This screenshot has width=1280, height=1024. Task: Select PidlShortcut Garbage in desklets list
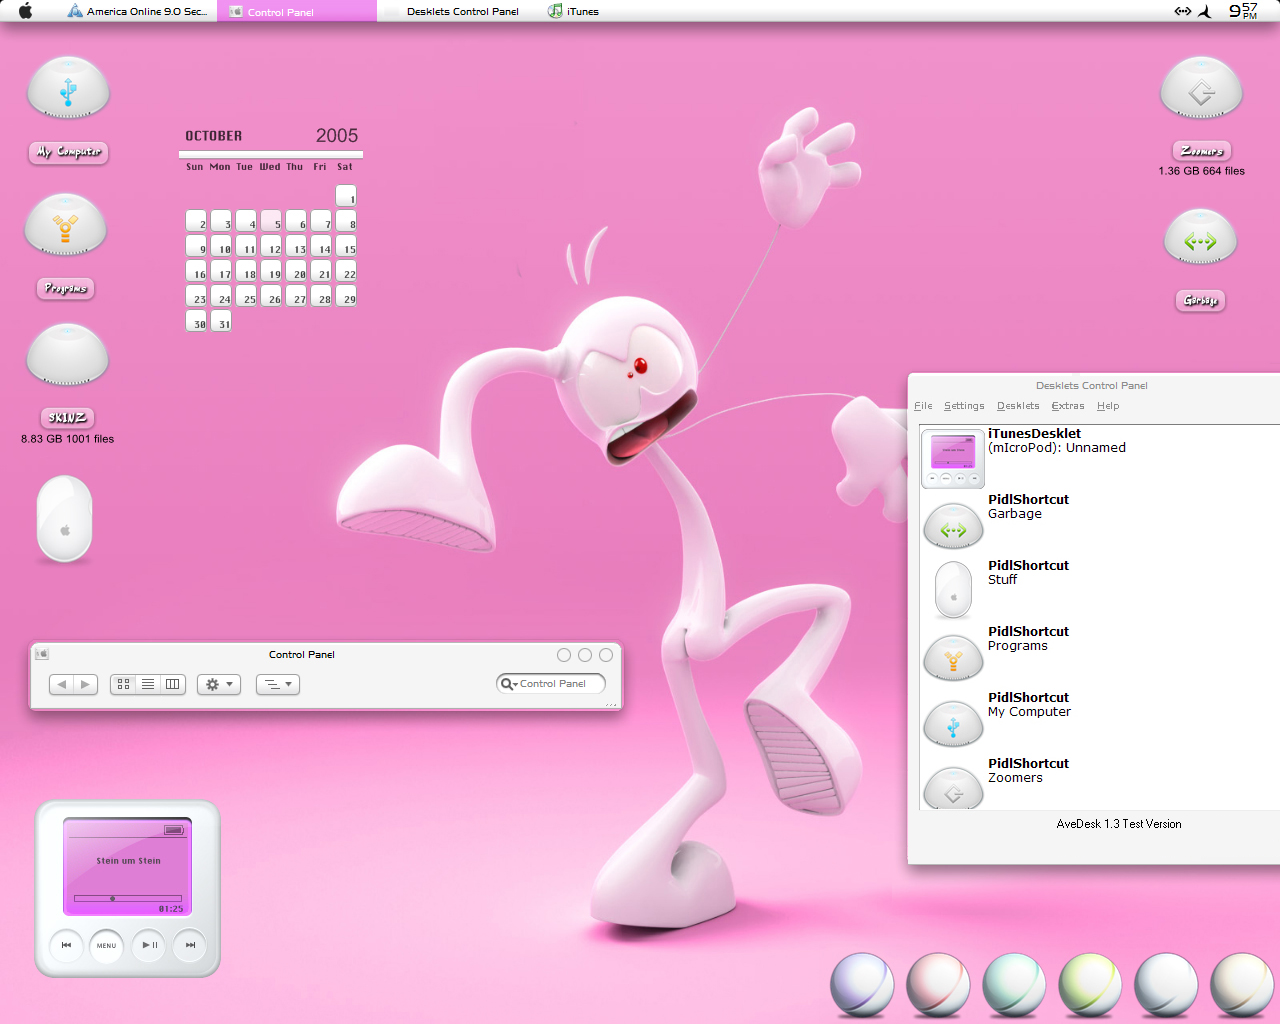coord(1100,523)
